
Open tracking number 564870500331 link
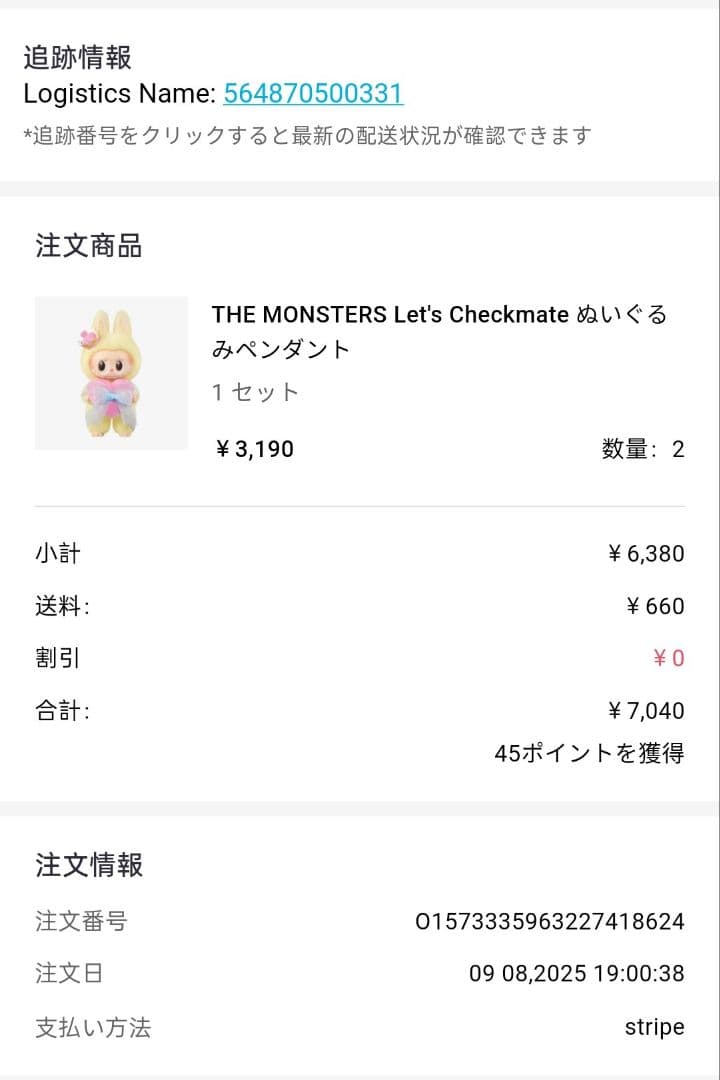(313, 94)
